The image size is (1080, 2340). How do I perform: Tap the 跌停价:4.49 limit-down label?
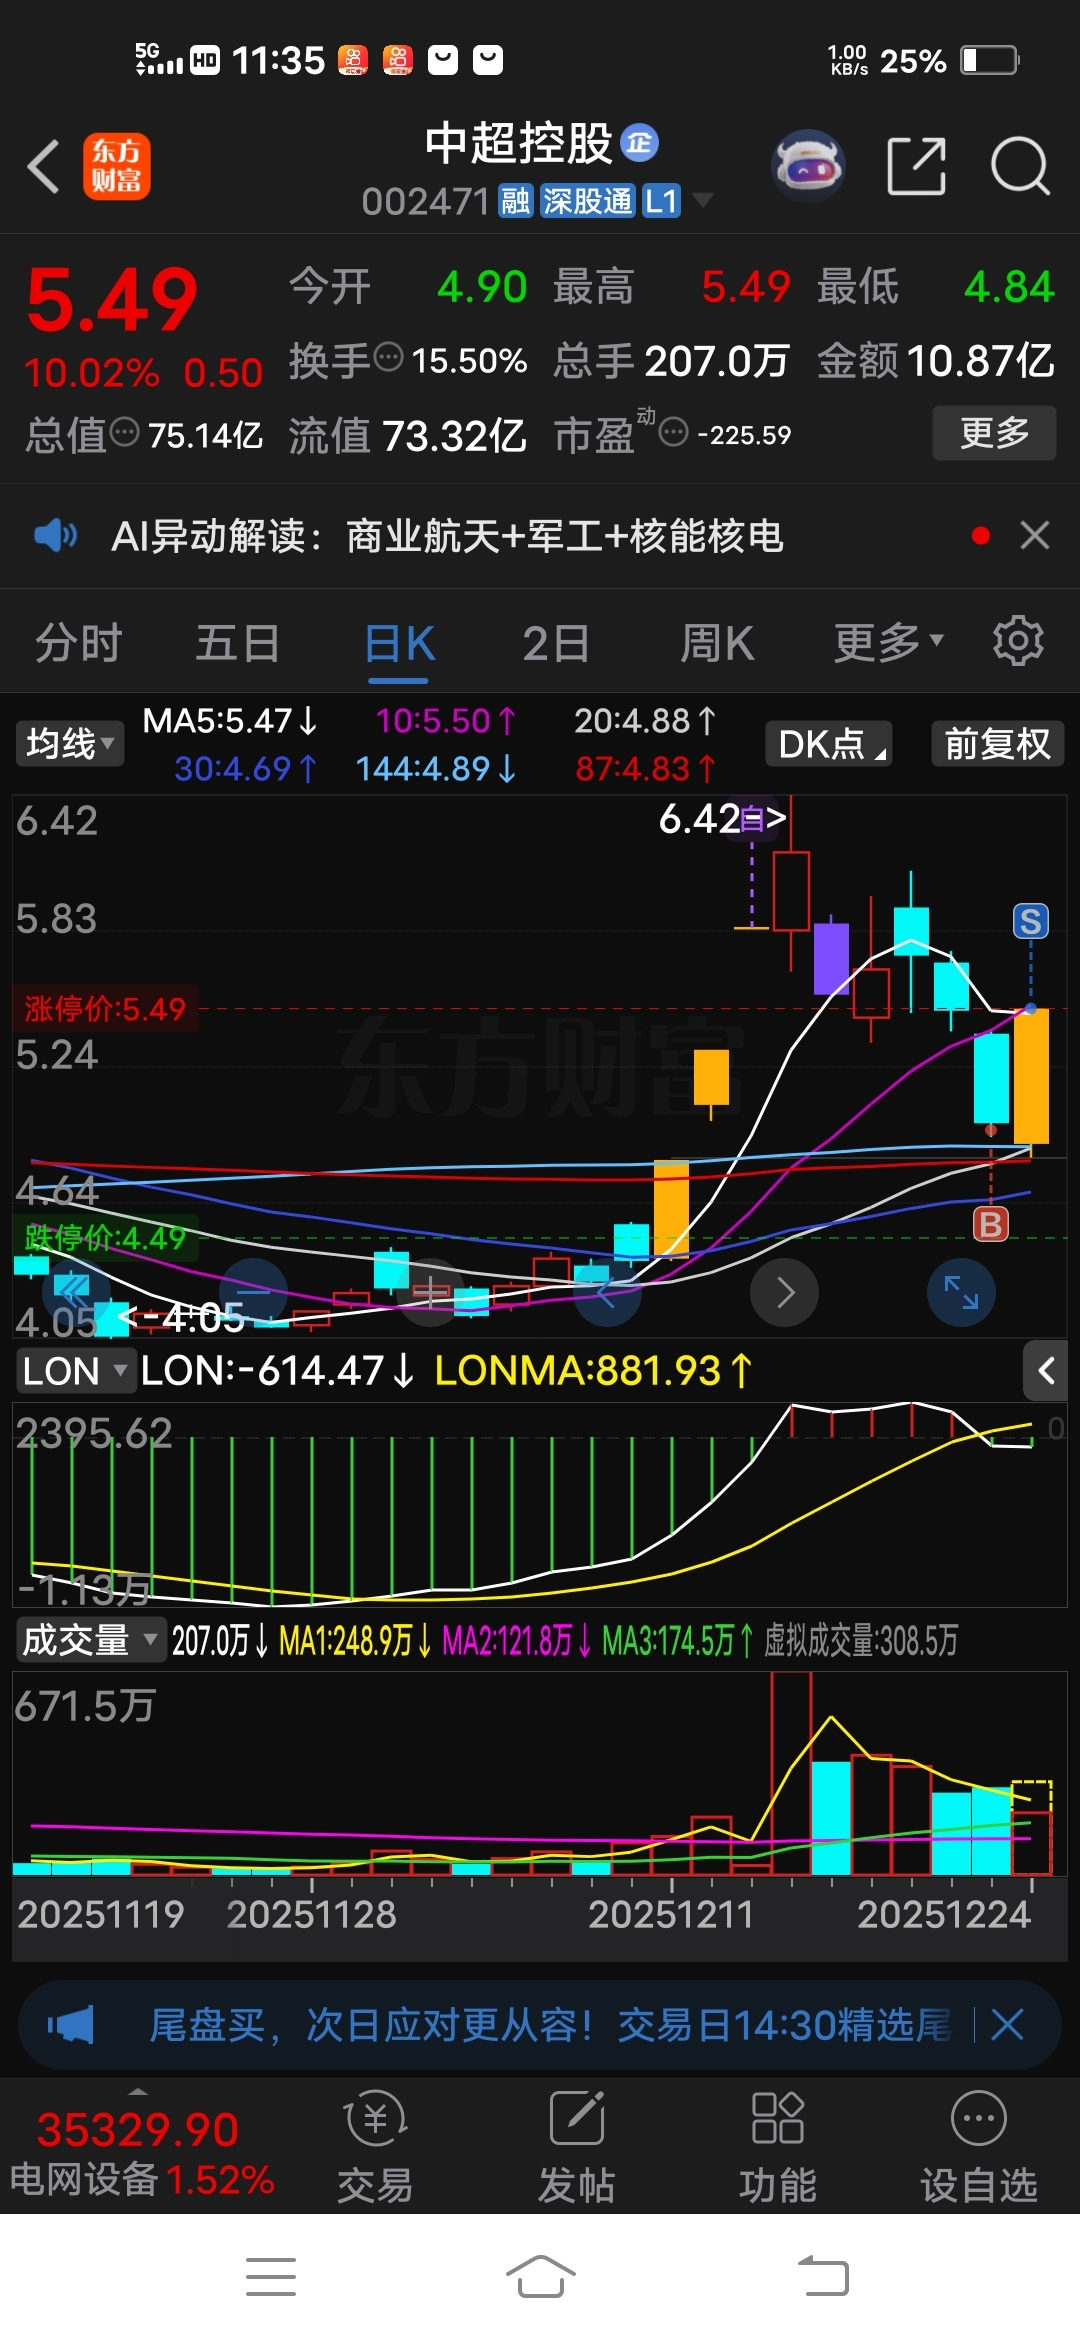coord(105,1238)
